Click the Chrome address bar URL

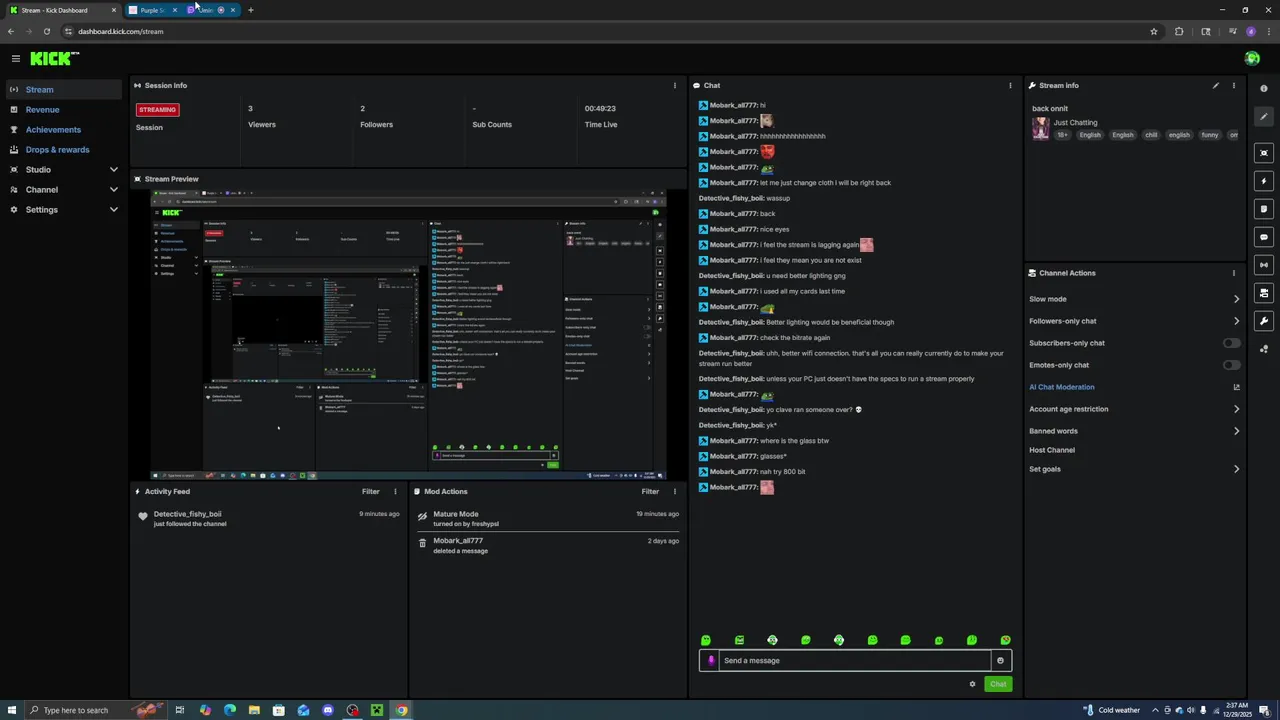pyautogui.click(x=121, y=31)
